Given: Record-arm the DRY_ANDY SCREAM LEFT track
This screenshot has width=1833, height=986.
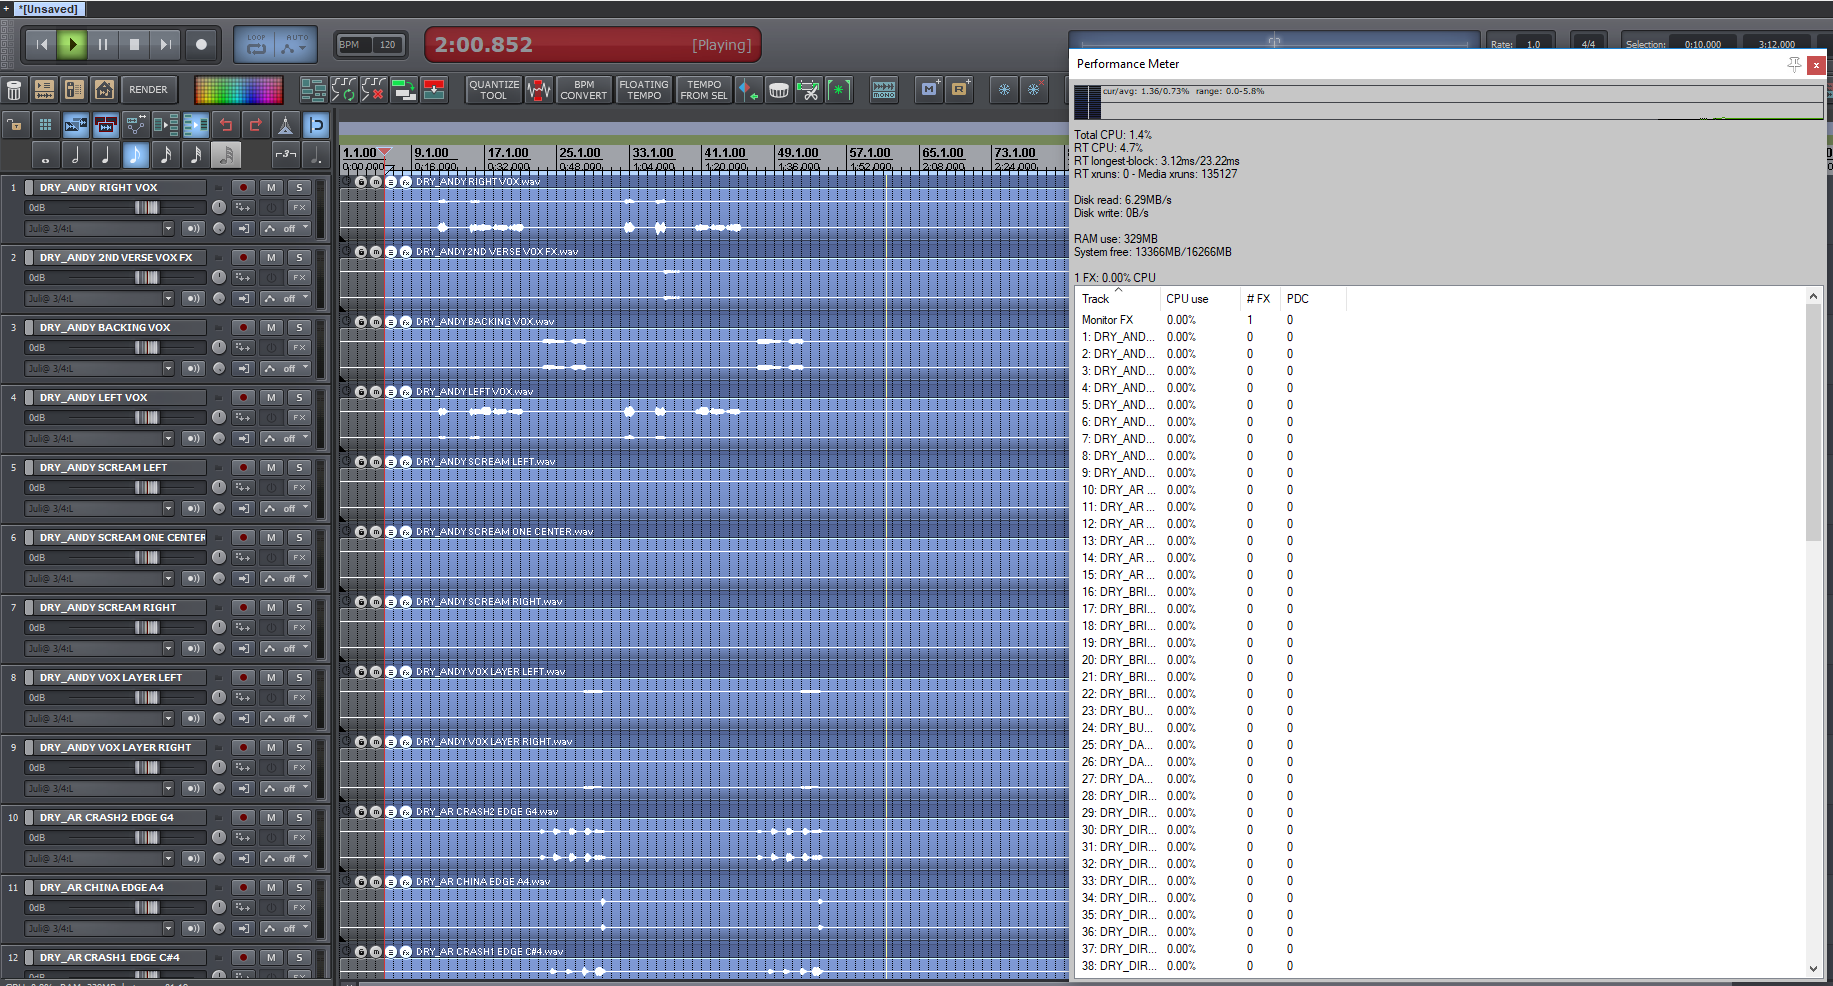Looking at the screenshot, I should [x=243, y=467].
